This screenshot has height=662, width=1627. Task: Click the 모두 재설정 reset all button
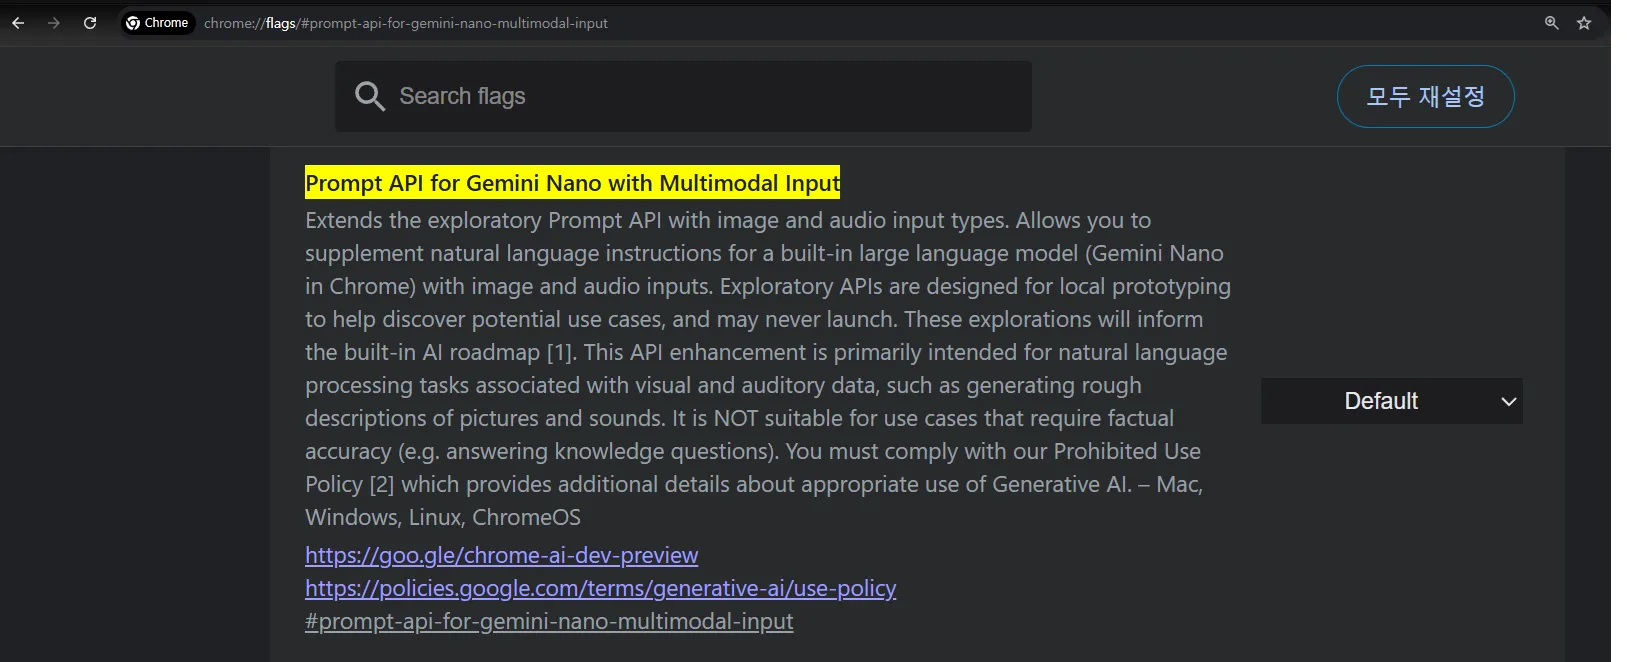coord(1425,96)
